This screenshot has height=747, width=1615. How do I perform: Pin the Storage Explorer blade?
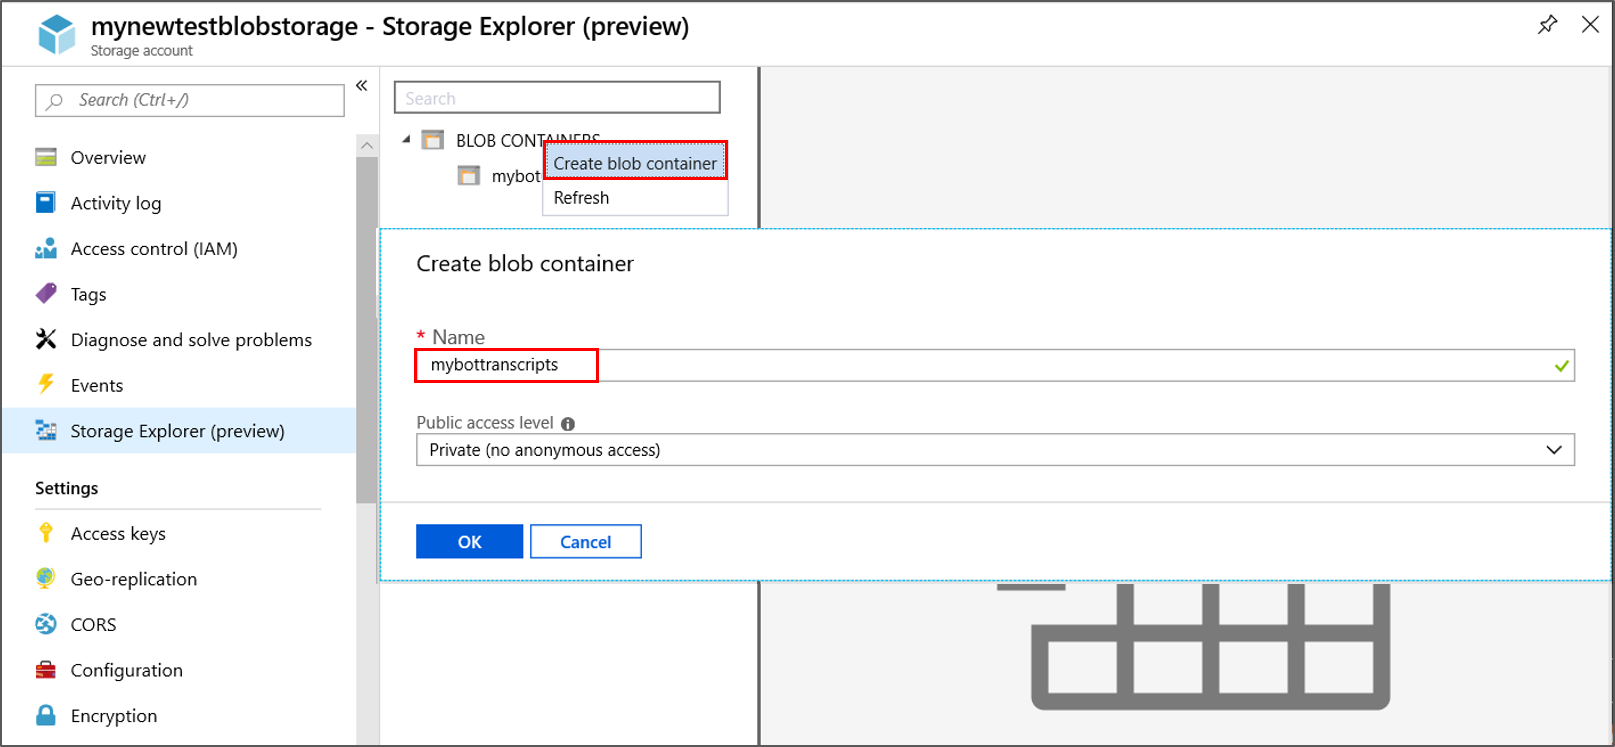tap(1547, 25)
